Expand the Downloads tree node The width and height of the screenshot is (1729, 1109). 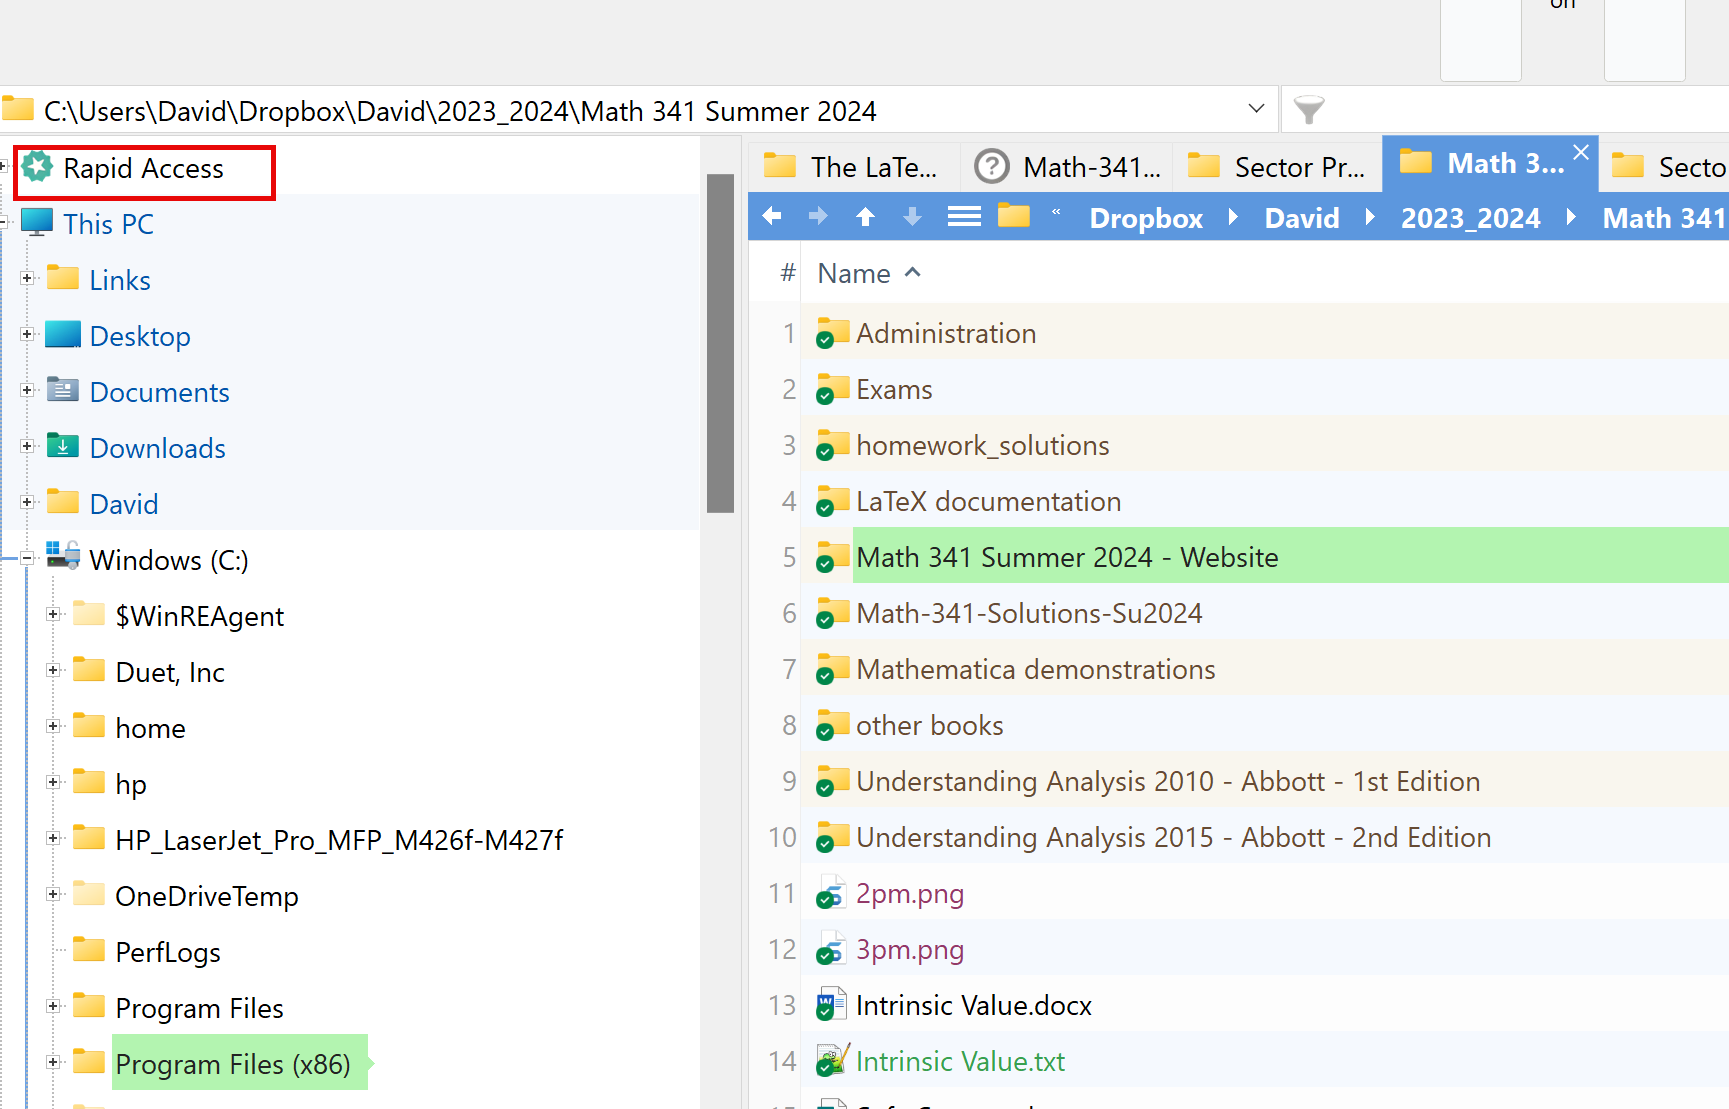[28, 447]
